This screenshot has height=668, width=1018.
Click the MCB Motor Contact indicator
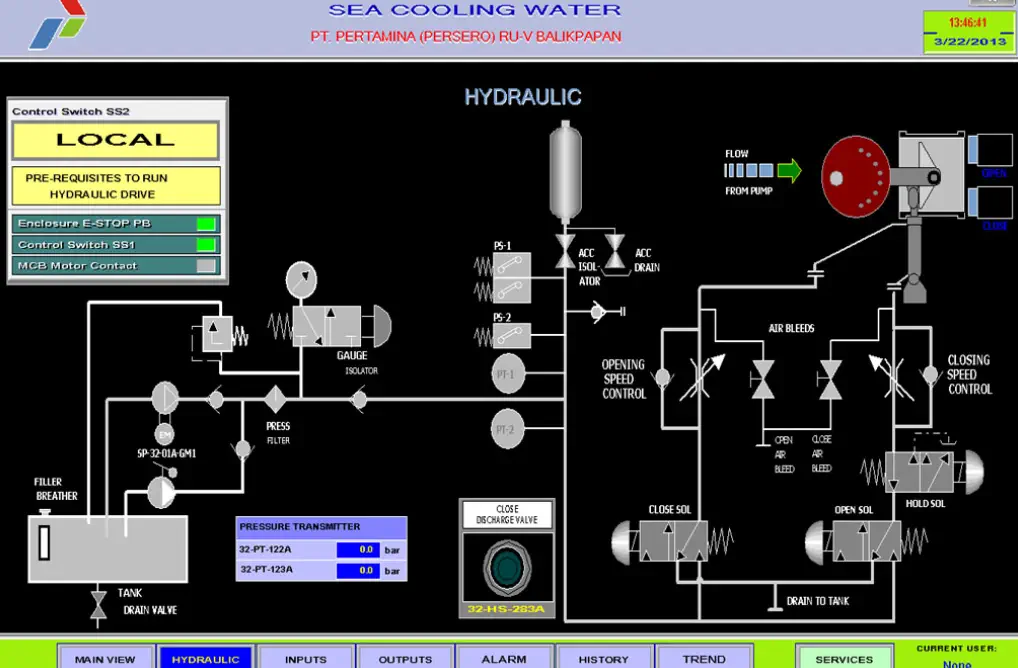(x=206, y=266)
